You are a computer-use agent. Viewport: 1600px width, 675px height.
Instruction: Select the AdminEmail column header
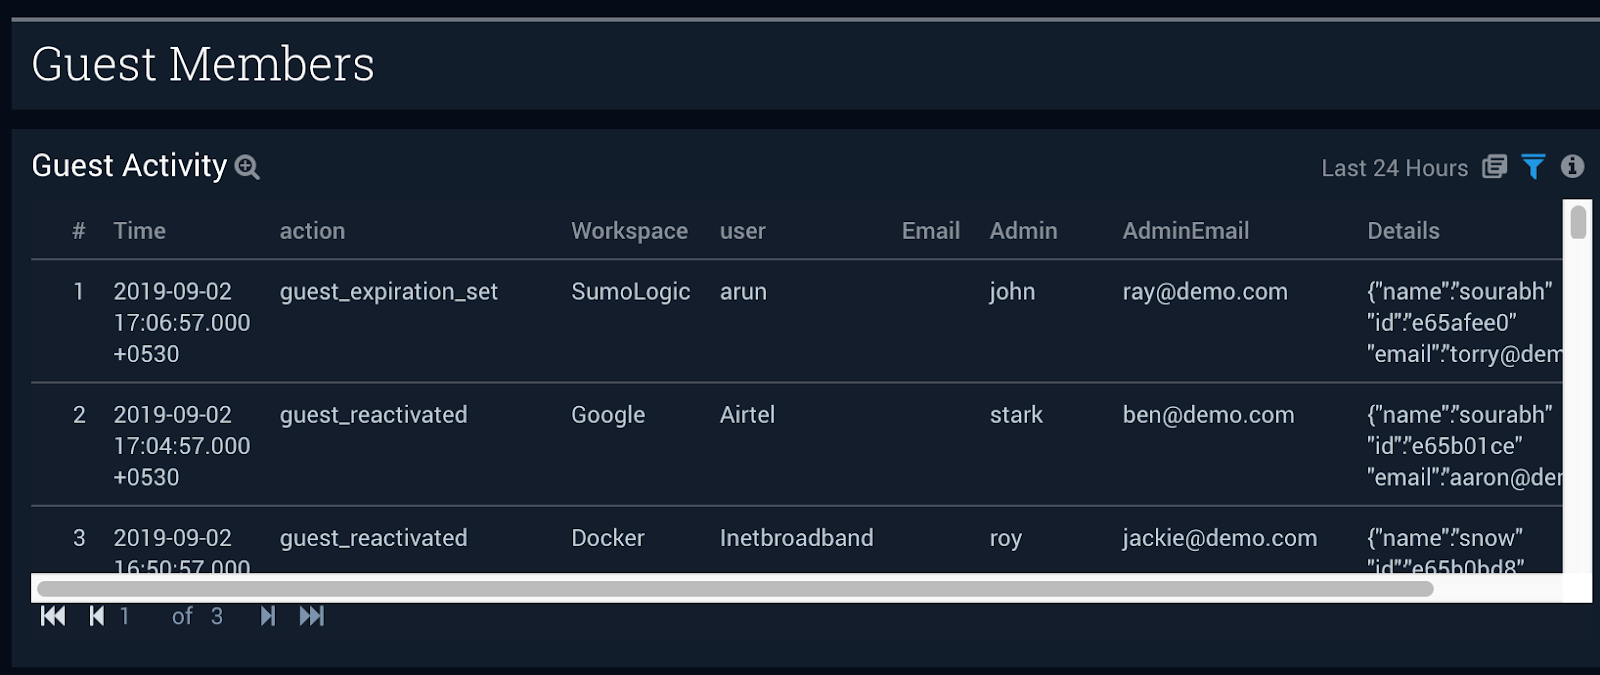(1185, 231)
